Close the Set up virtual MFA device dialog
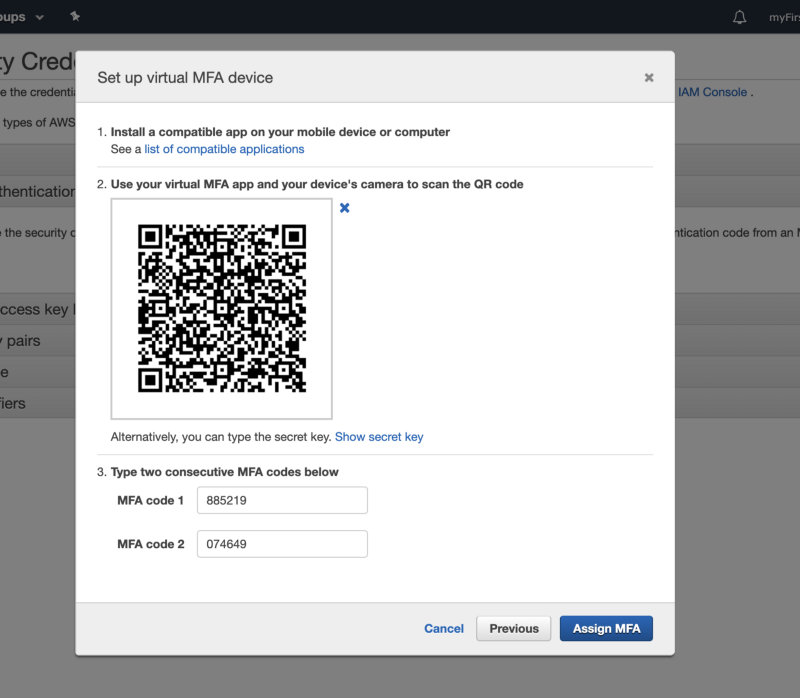 [x=648, y=77]
